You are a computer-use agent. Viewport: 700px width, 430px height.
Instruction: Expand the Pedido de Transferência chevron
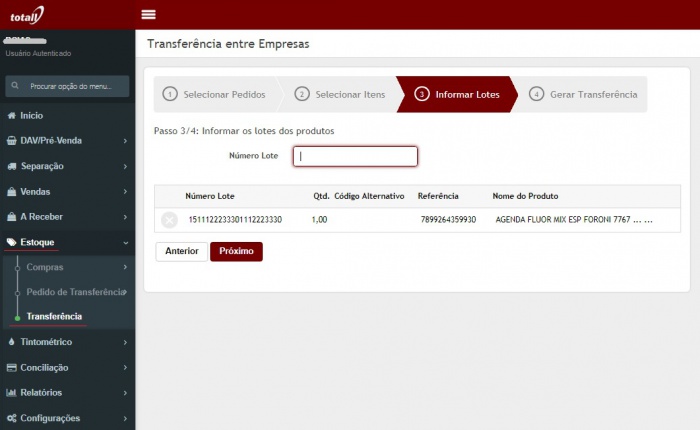click(x=125, y=292)
